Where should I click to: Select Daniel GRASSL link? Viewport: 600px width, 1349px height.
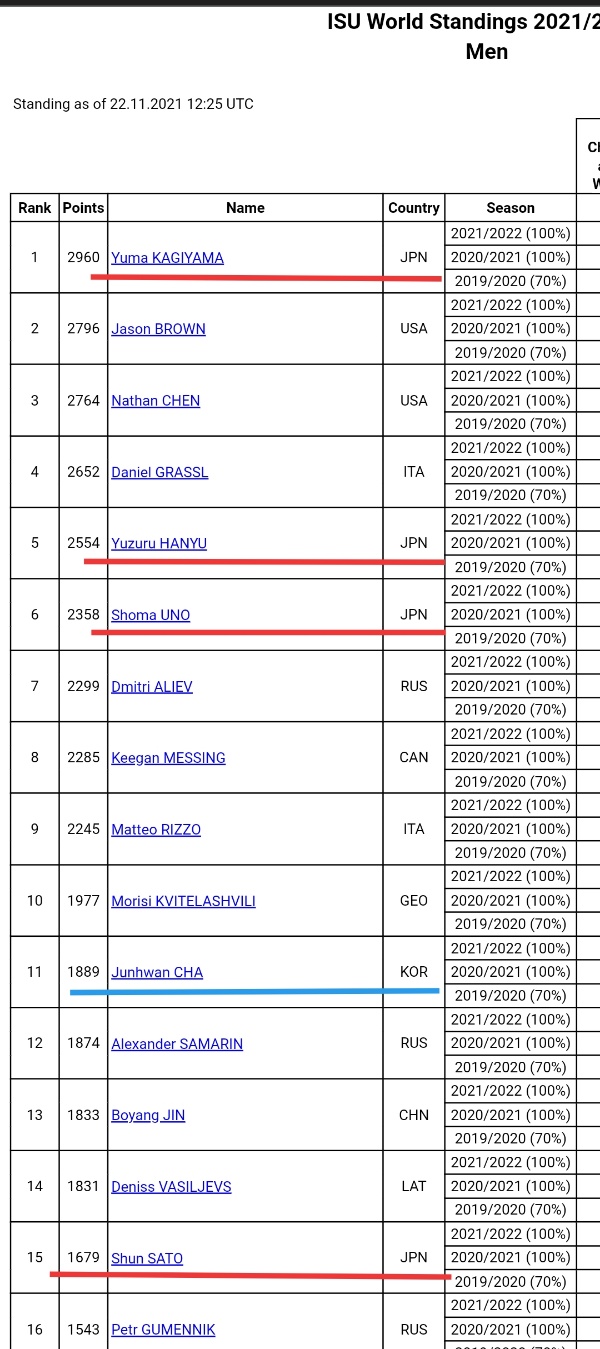(x=160, y=472)
